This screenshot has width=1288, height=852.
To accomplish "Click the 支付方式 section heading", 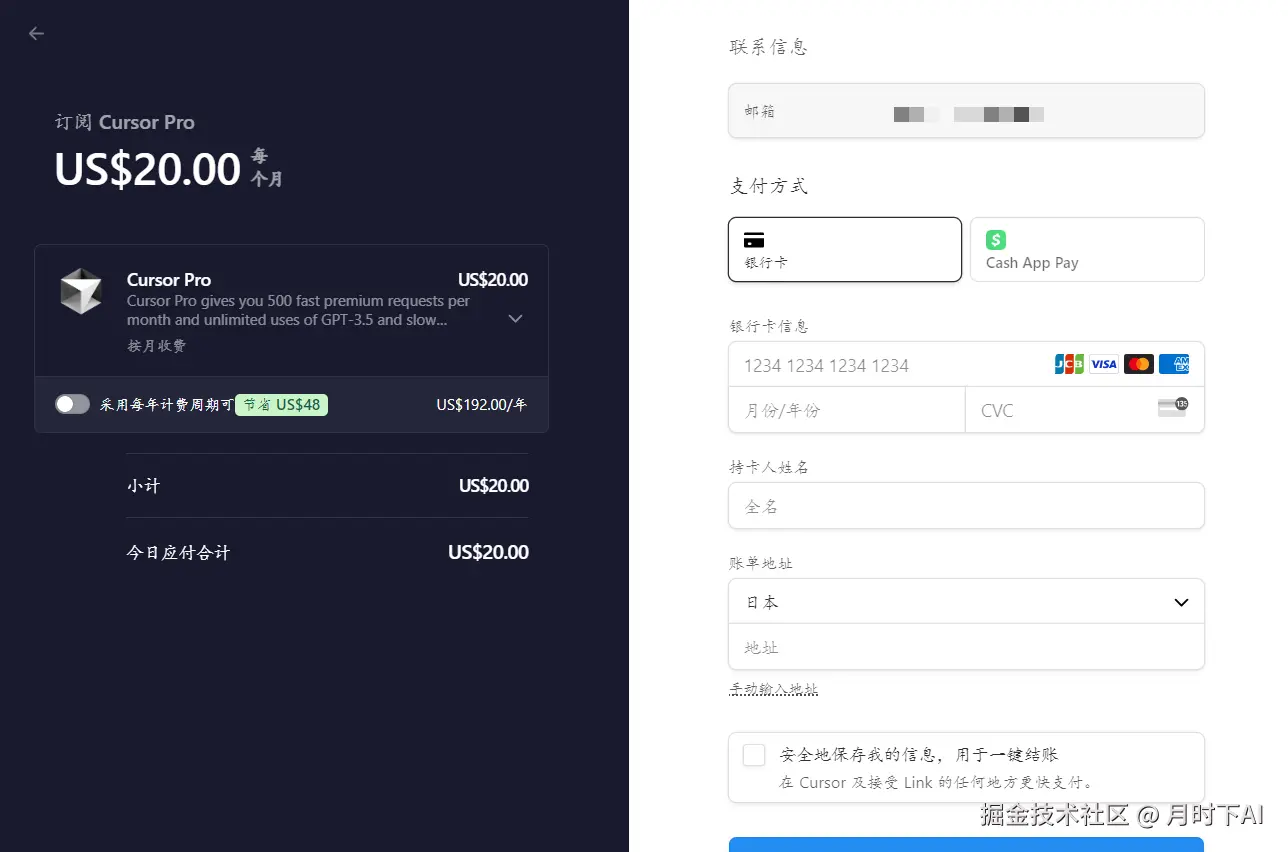I will [768, 185].
